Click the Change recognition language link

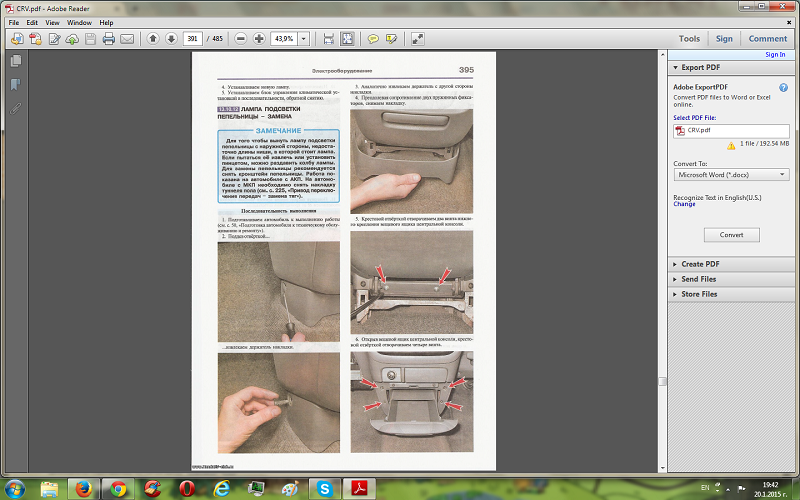click(684, 204)
